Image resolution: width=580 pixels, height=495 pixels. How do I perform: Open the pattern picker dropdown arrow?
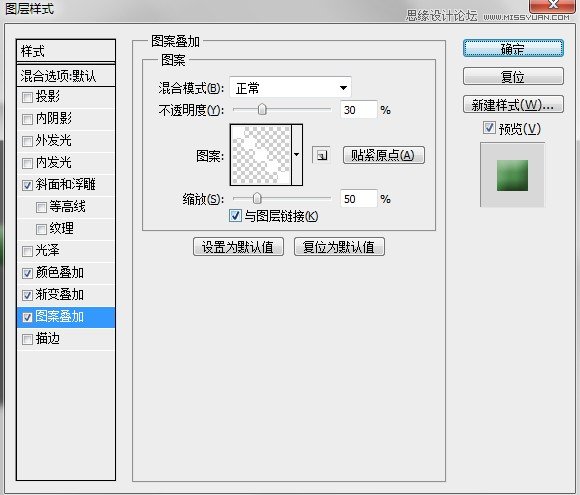point(297,155)
